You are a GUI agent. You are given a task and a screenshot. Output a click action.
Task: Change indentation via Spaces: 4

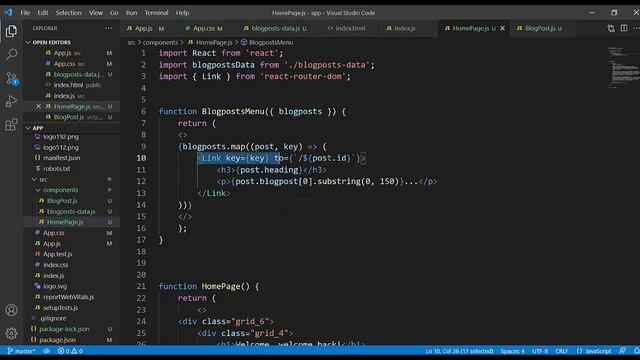tap(513, 351)
